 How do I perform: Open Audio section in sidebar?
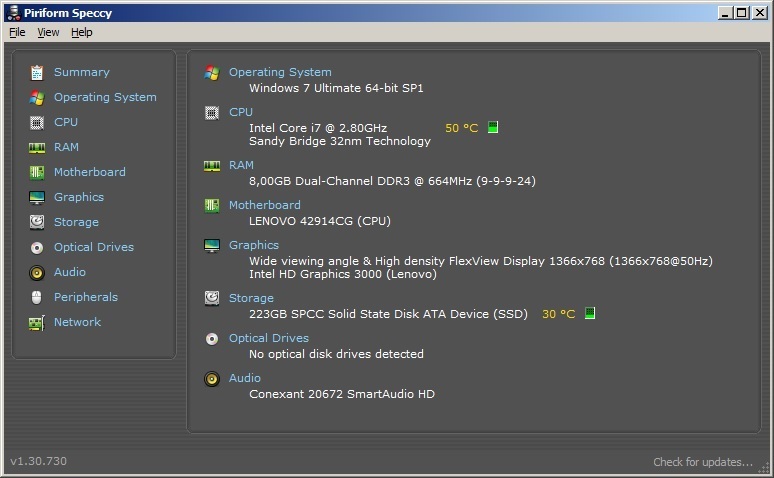coord(70,272)
